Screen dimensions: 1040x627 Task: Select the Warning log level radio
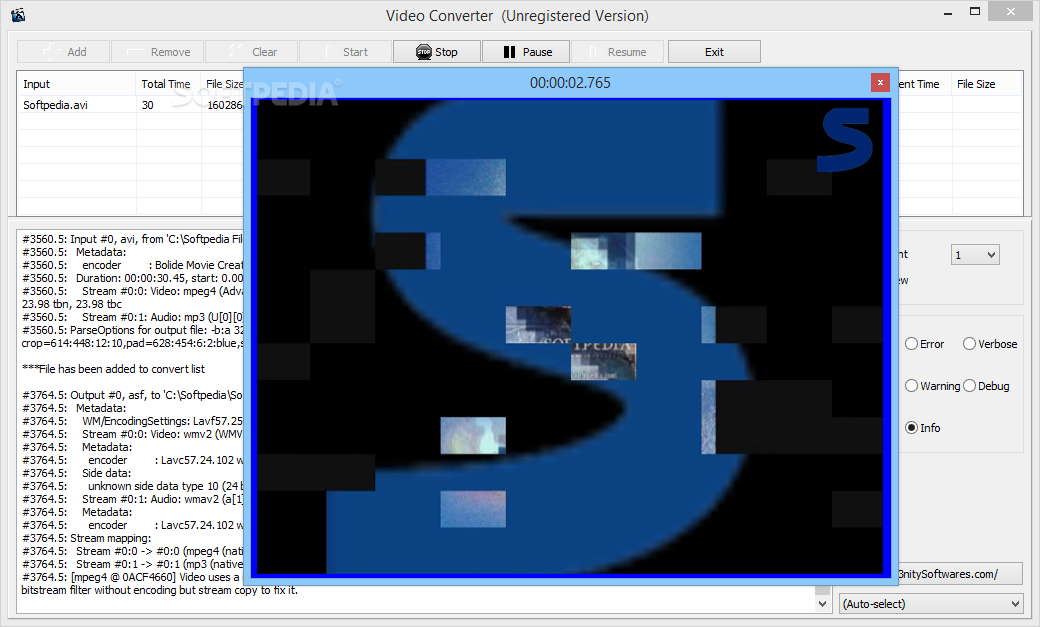933,385
